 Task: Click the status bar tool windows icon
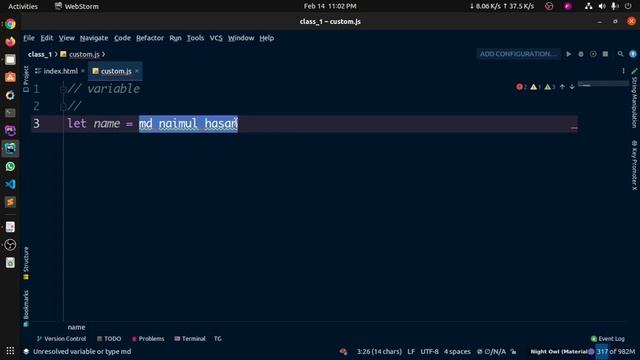click(26, 351)
